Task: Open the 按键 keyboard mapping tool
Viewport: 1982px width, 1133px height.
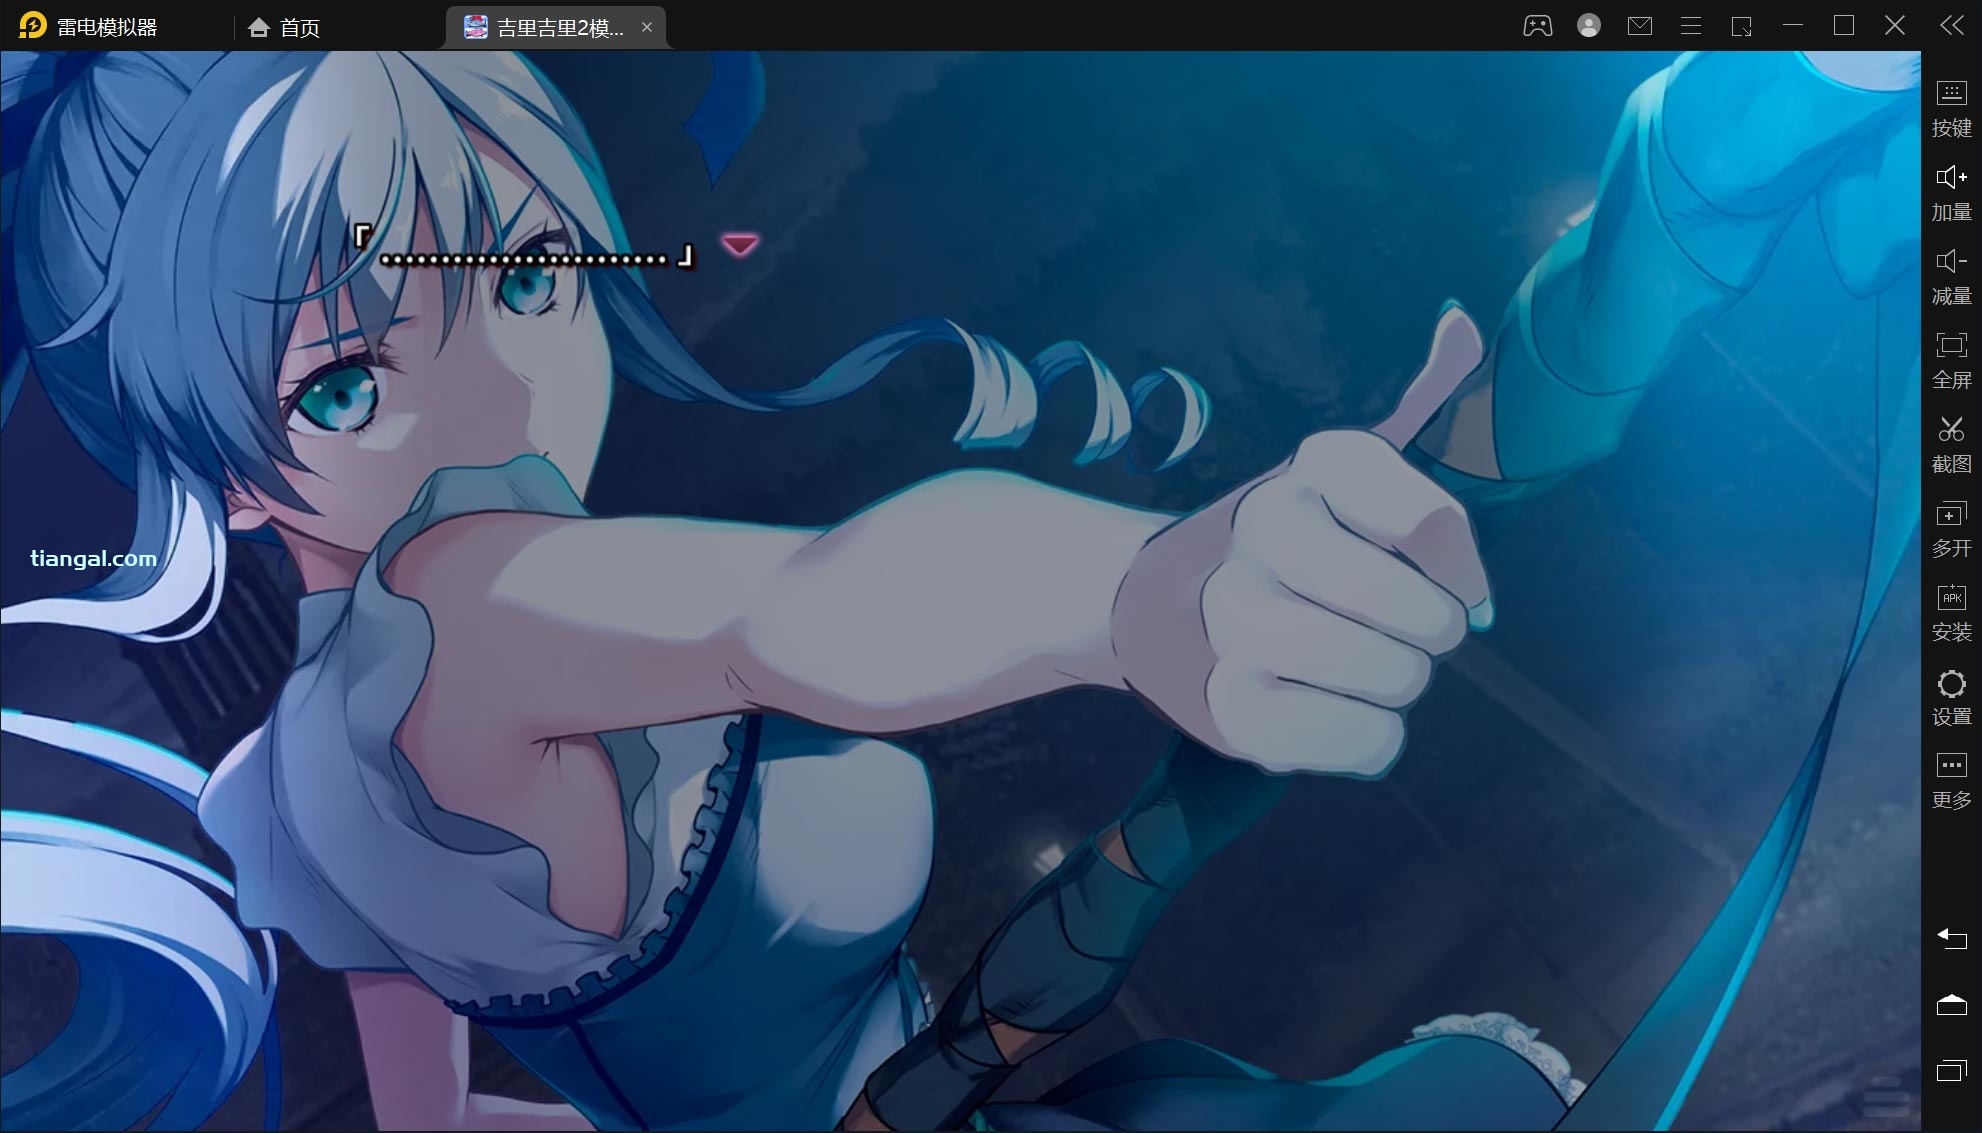Action: pyautogui.click(x=1951, y=109)
